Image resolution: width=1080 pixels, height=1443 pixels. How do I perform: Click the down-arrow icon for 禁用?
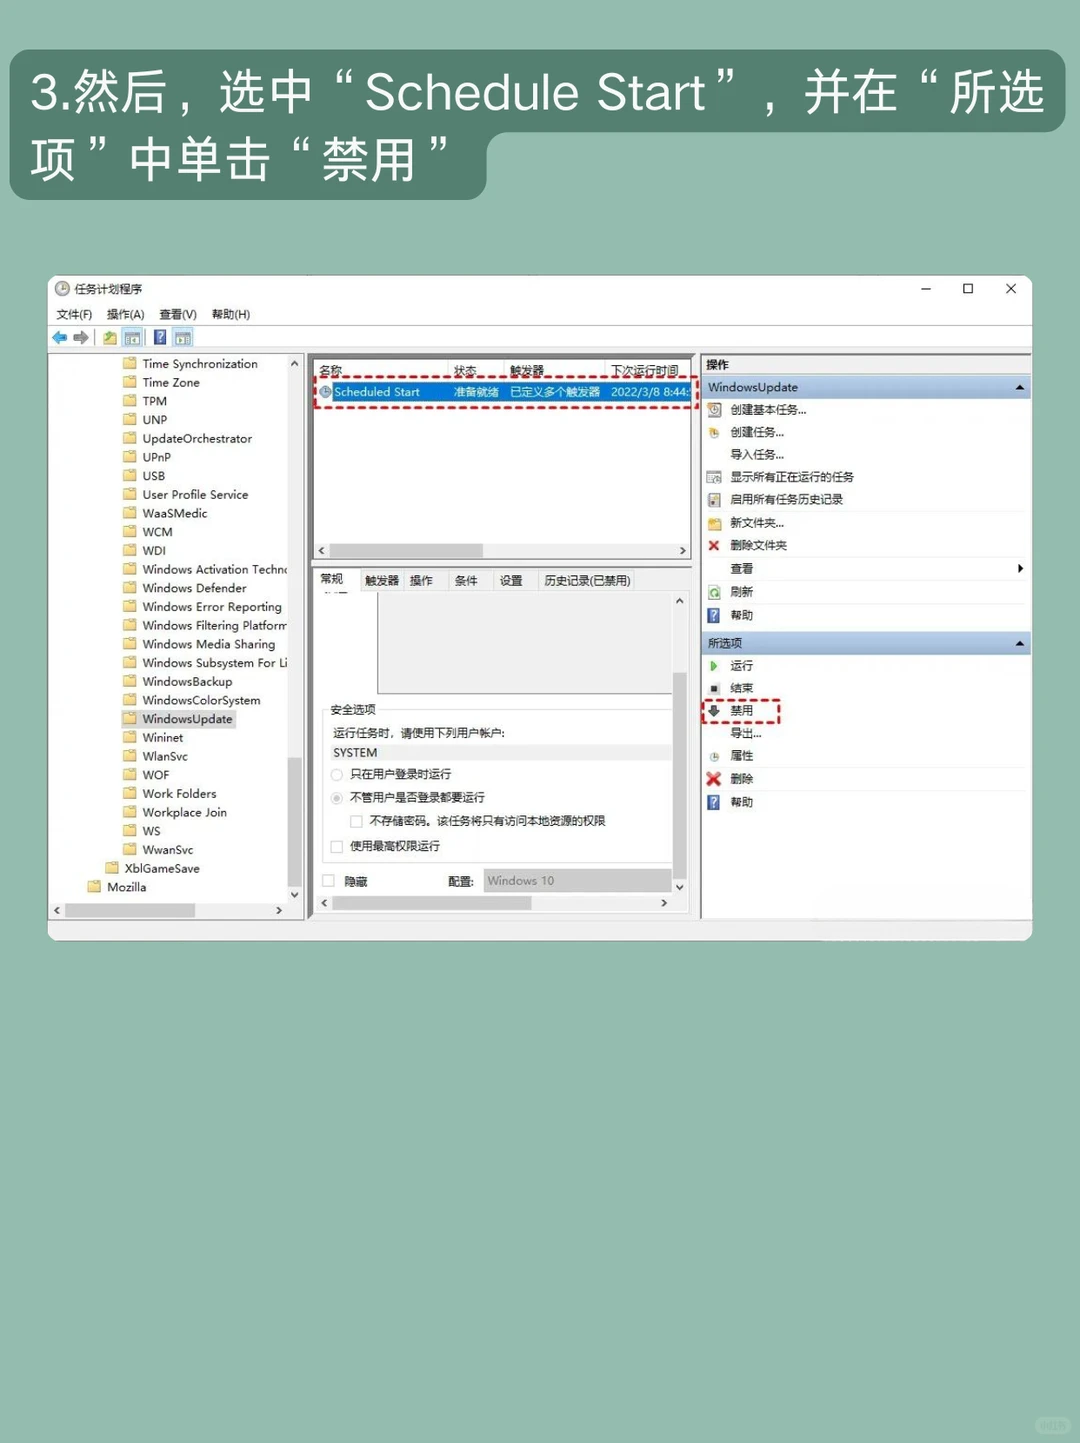714,711
